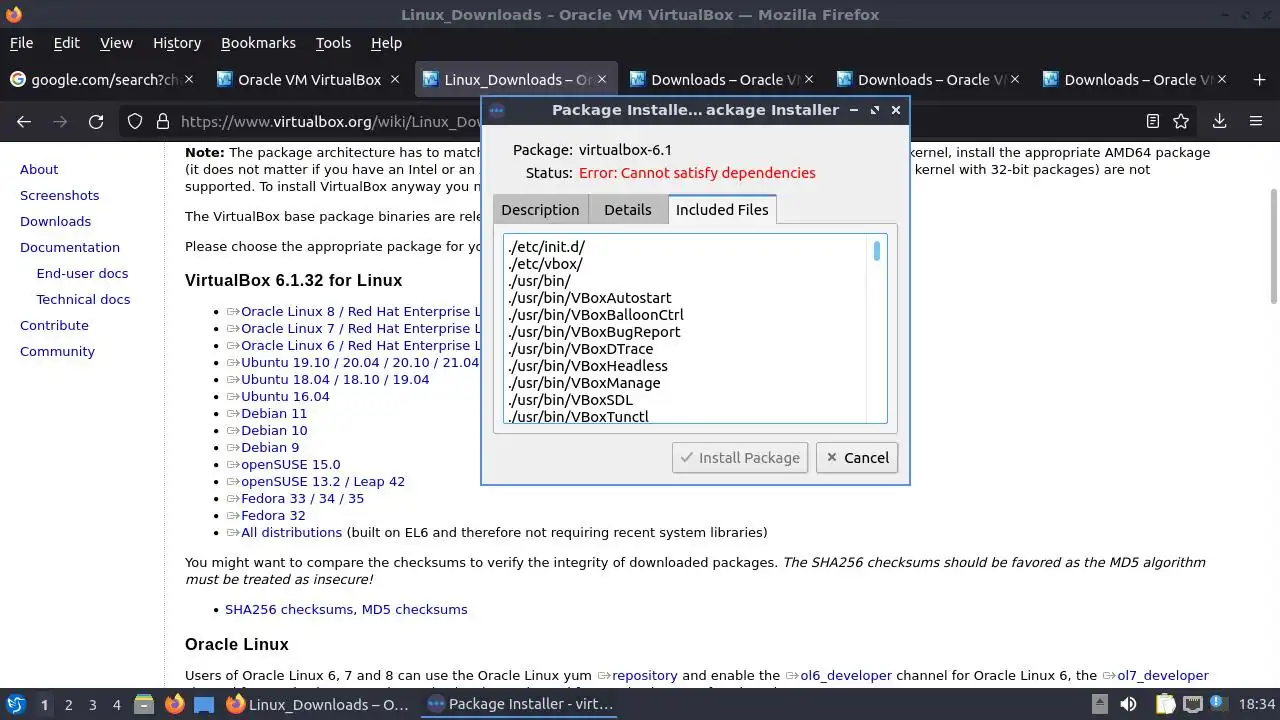The height and width of the screenshot is (720, 1280).
Task: Open the Community sidebar link
Action: [x=57, y=351]
